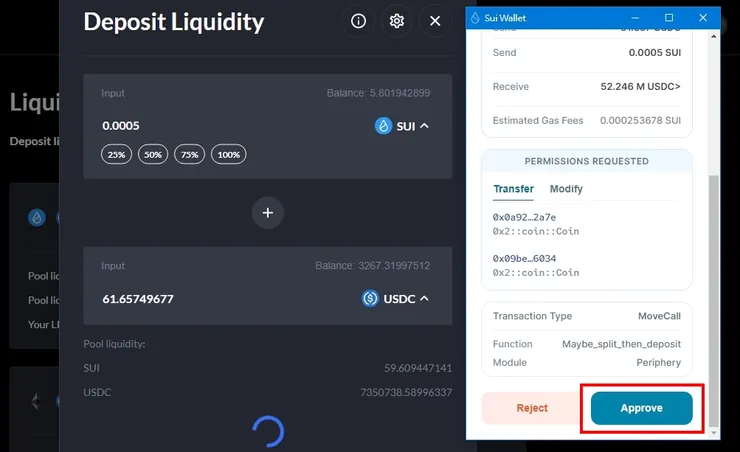
Task: Click address 0x0a92…2a7e in permissions
Action: tap(524, 218)
